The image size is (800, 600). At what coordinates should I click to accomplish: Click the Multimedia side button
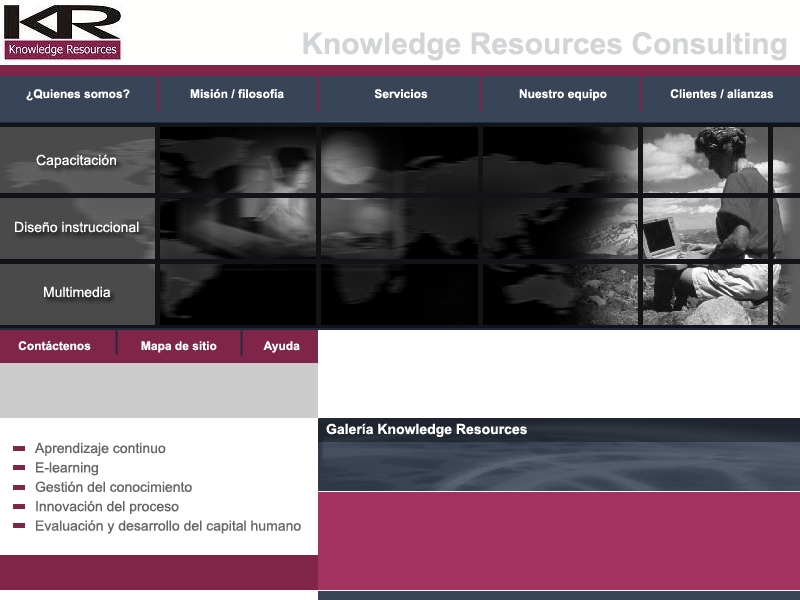tap(77, 293)
